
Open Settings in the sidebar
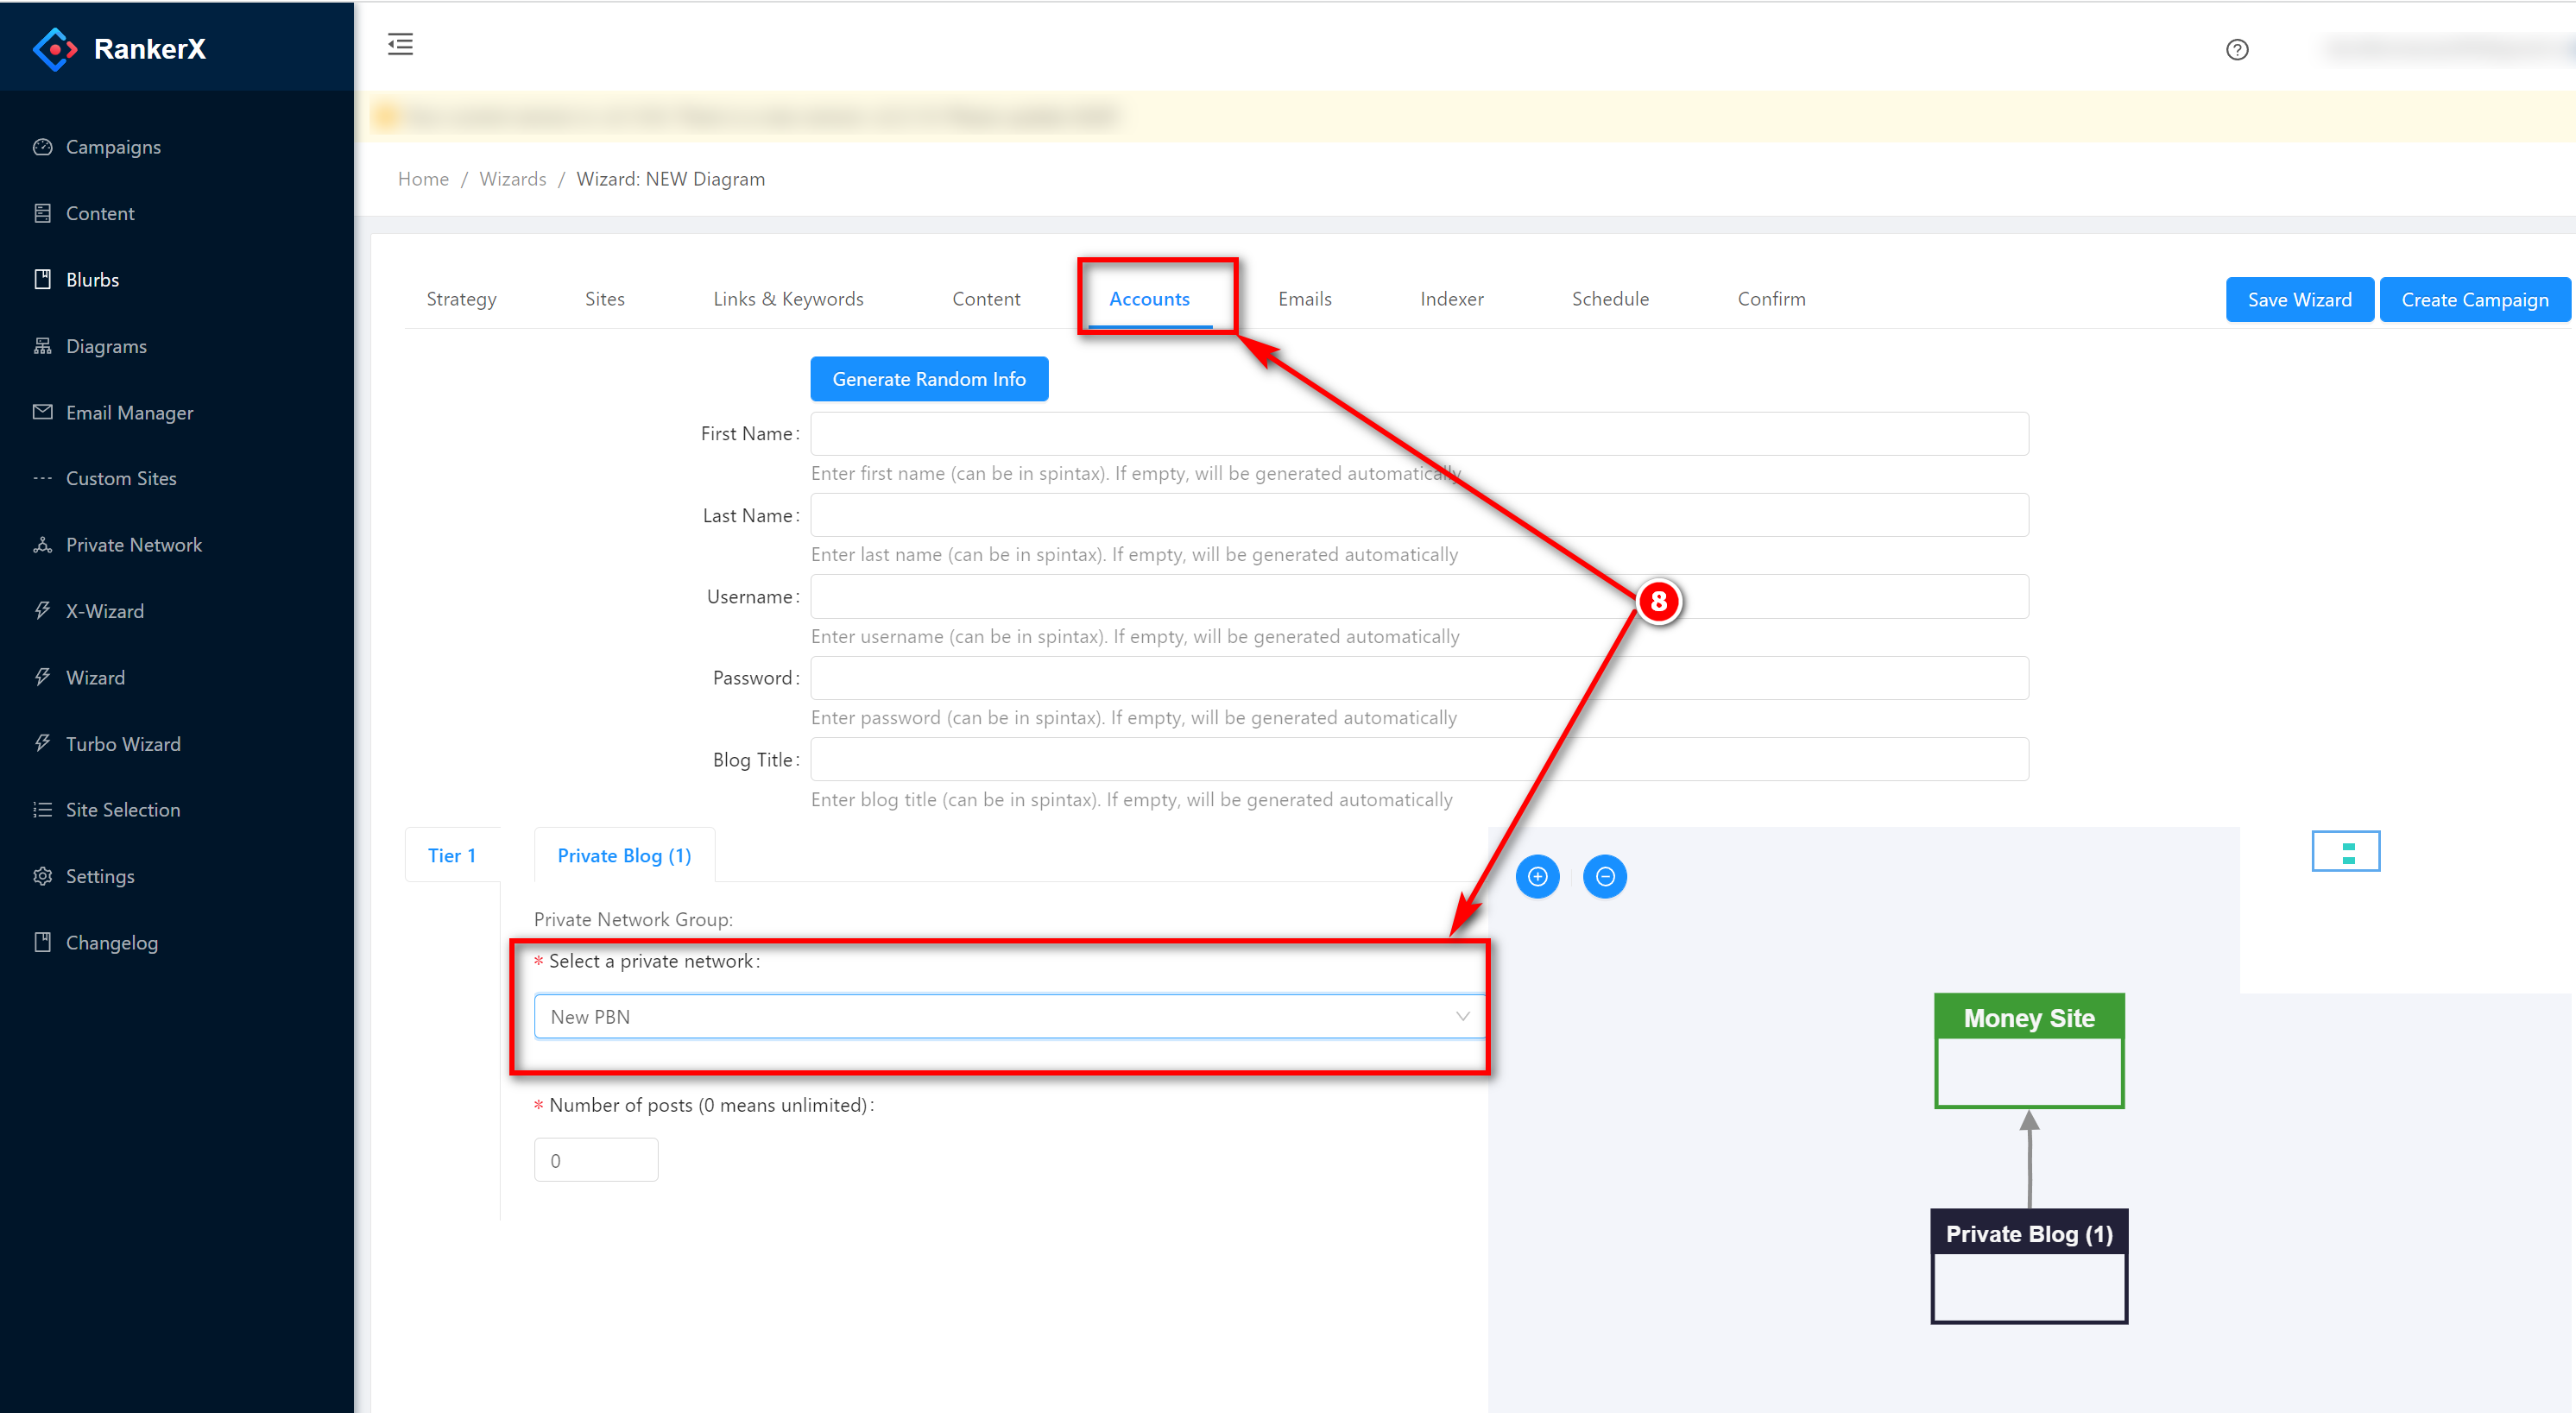coord(99,876)
